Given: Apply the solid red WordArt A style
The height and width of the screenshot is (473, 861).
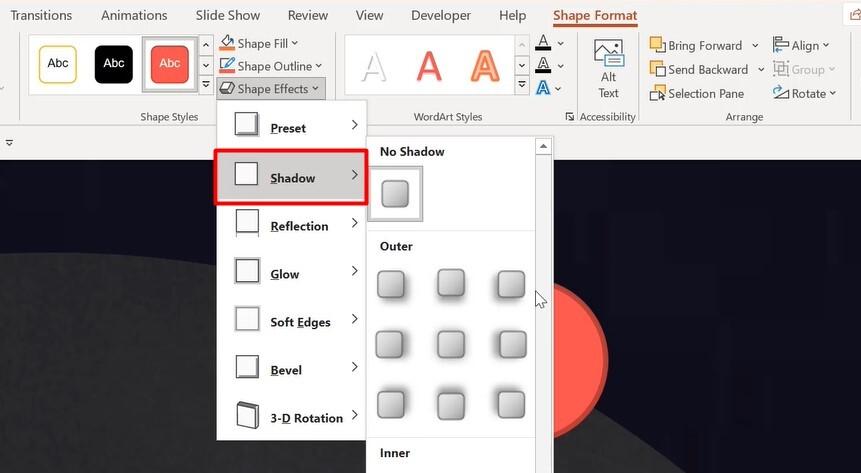Looking at the screenshot, I should [x=429, y=66].
